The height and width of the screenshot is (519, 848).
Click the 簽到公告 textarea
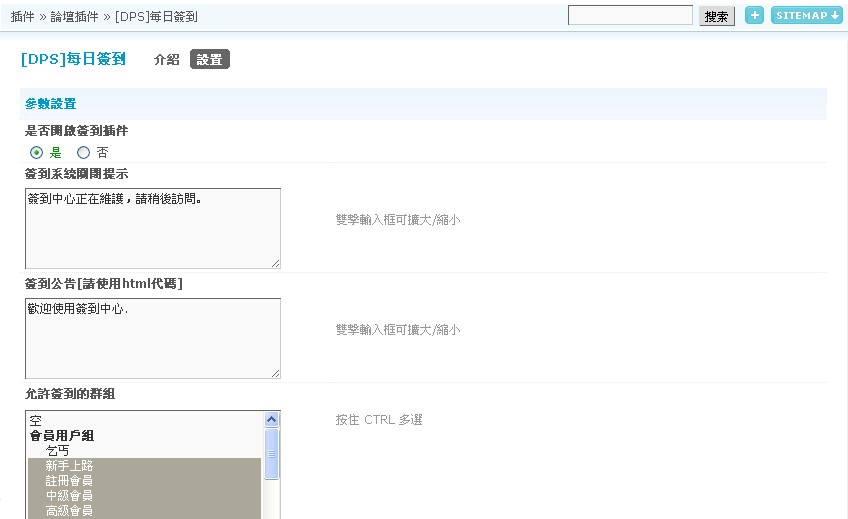click(153, 338)
